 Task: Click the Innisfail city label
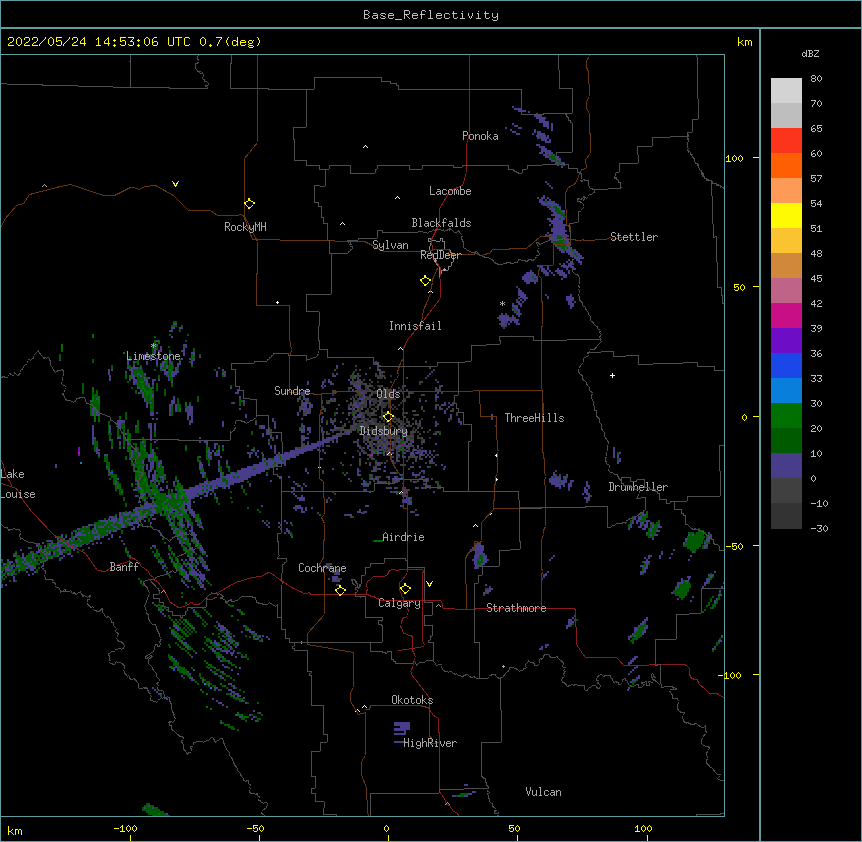point(415,326)
